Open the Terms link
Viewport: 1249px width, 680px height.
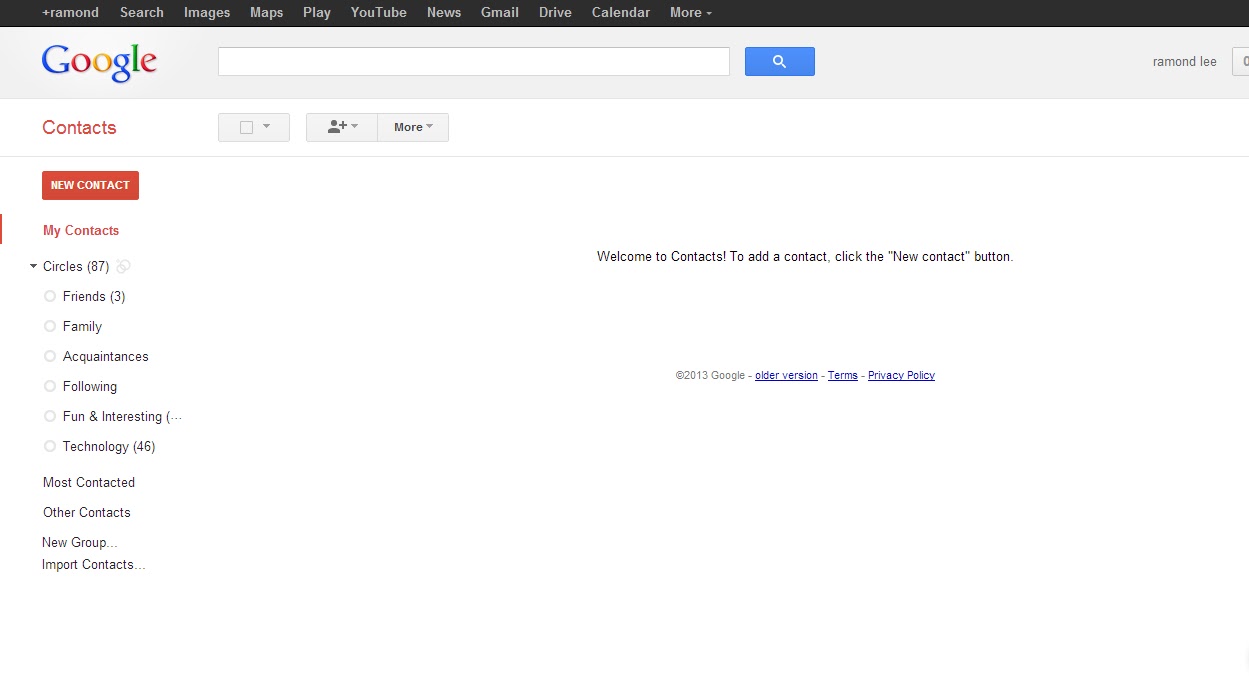(843, 376)
